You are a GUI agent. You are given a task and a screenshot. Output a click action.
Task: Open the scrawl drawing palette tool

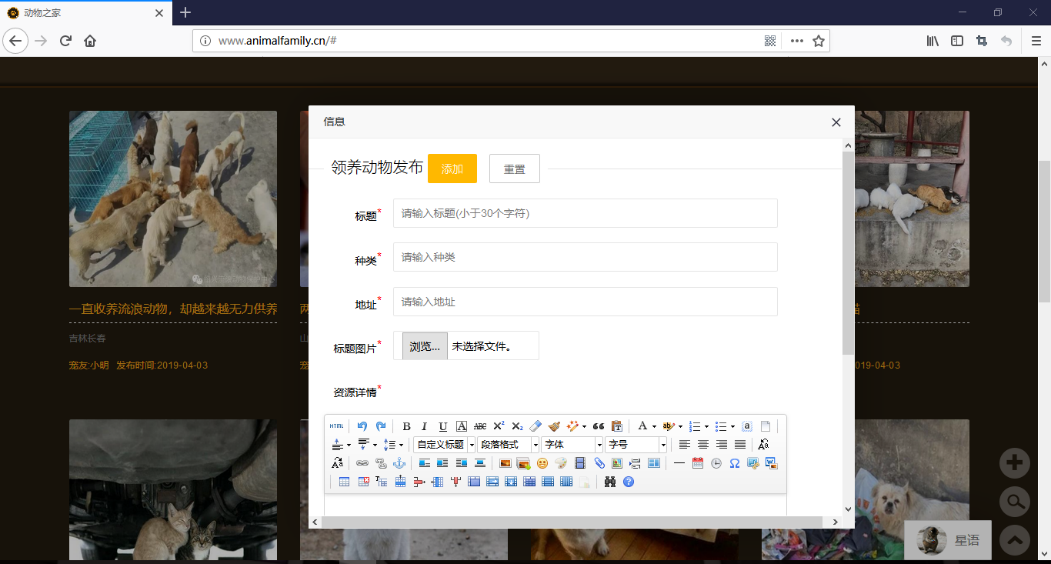561,463
